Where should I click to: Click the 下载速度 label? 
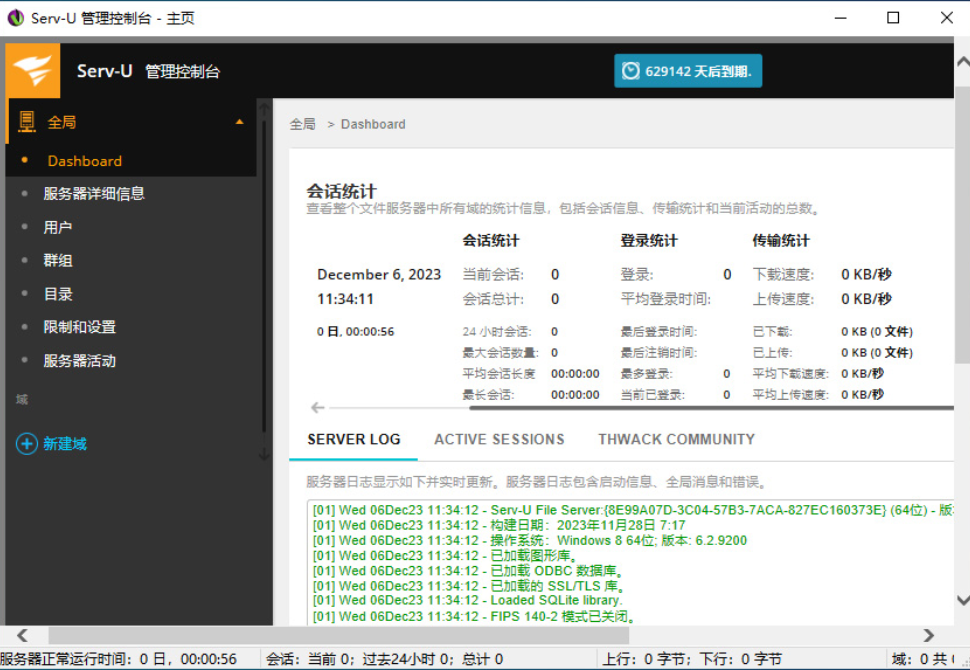coord(783,274)
